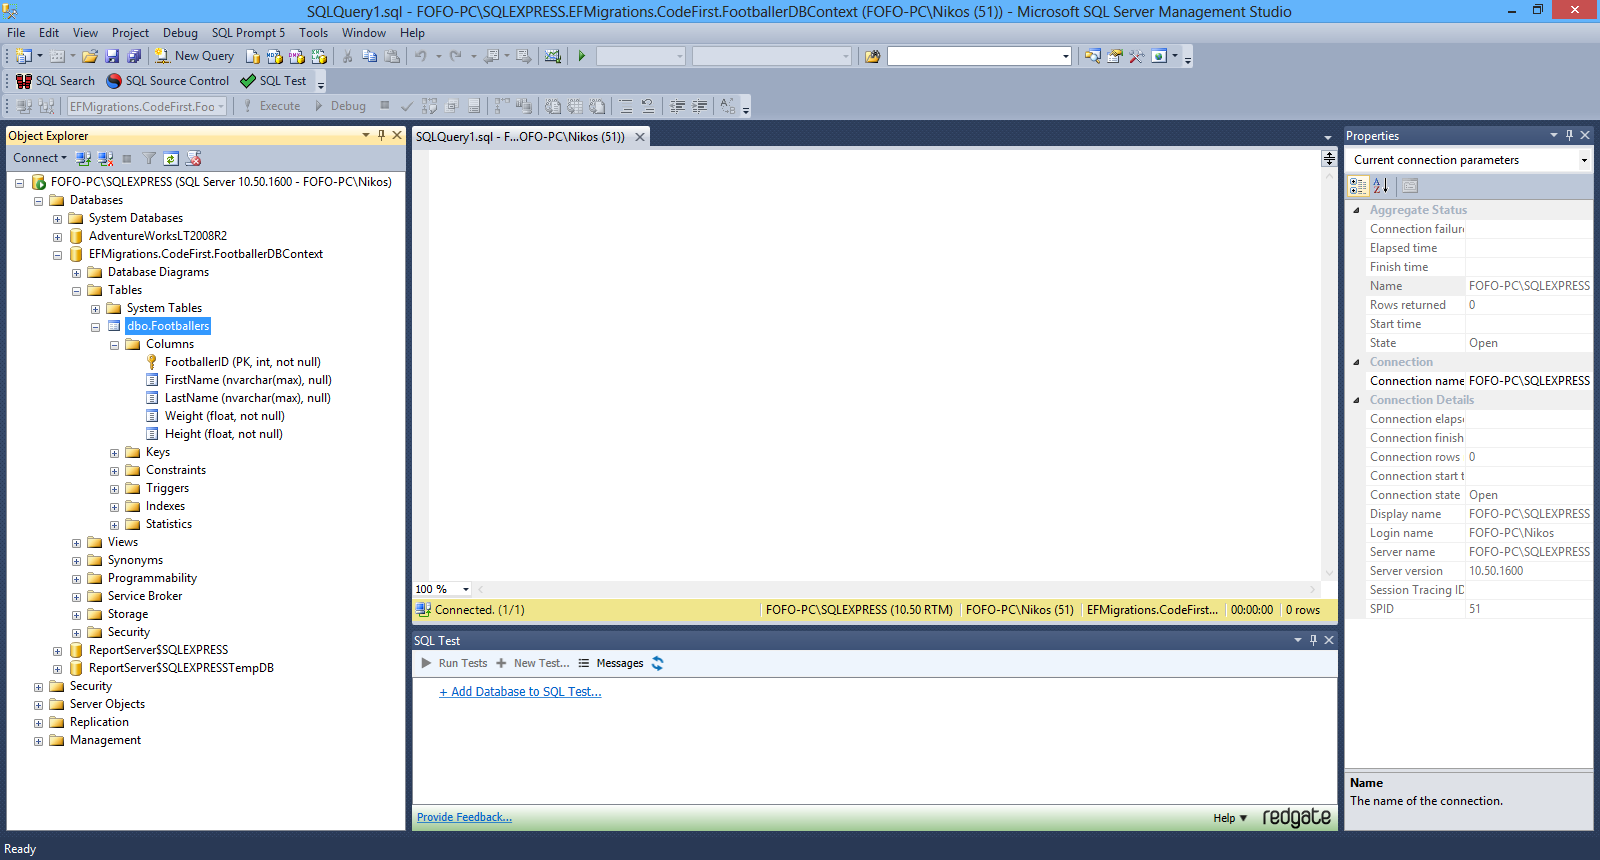Expand the AdventureWorksLT2008R2 database node
Viewport: 1600px width, 860px height.
(57, 237)
